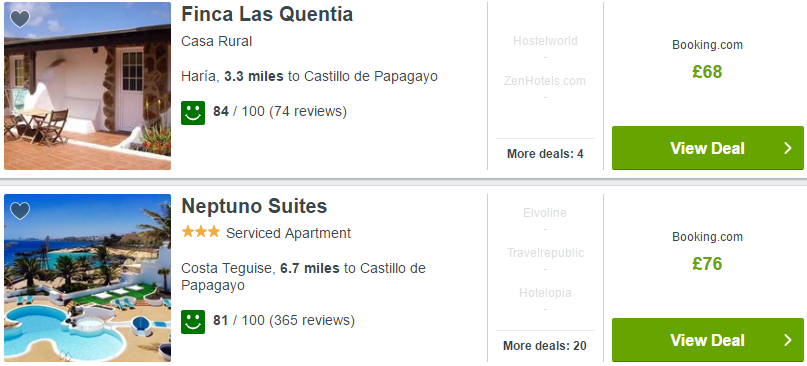Image resolution: width=807 pixels, height=366 pixels.
Task: View Deal for Finca Las Quentia at £68
Action: coord(708,148)
